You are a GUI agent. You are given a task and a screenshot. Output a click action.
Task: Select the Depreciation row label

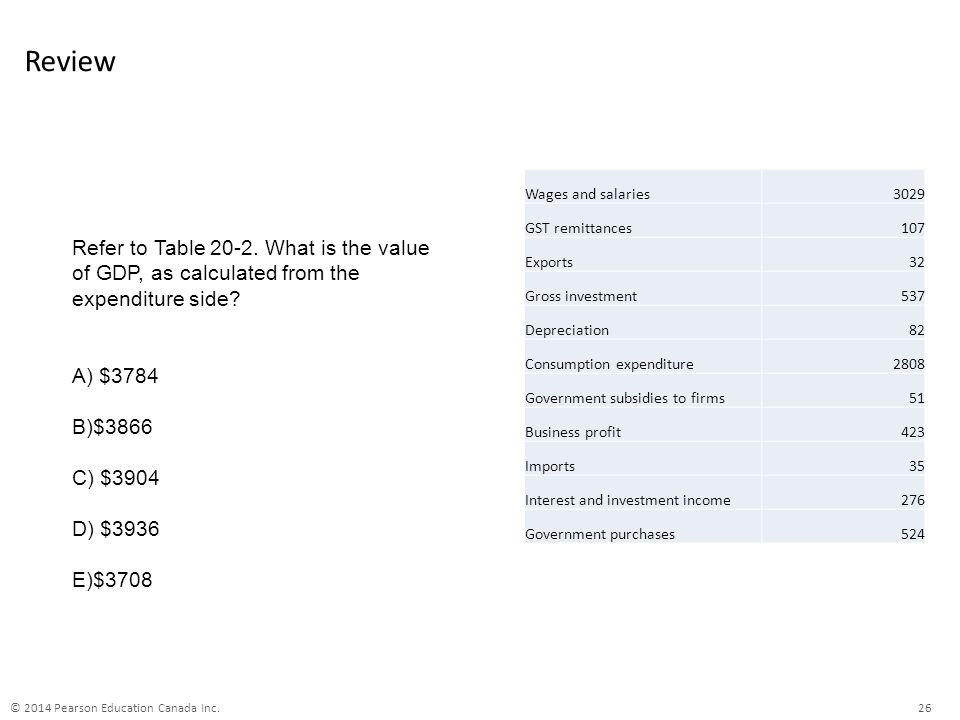pos(567,331)
